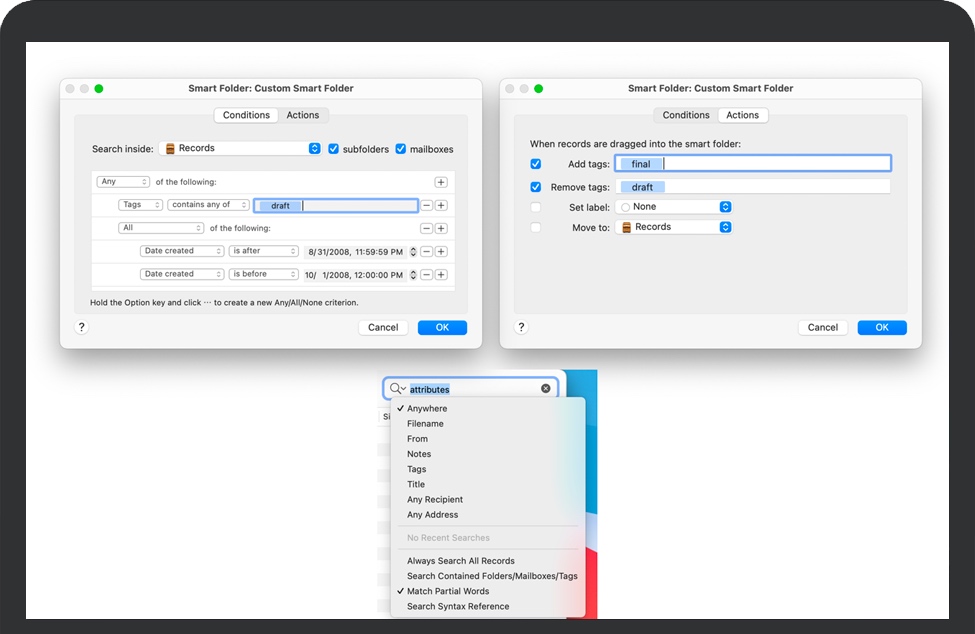
Task: Disable the Remove tags checkbox
Action: click(536, 187)
